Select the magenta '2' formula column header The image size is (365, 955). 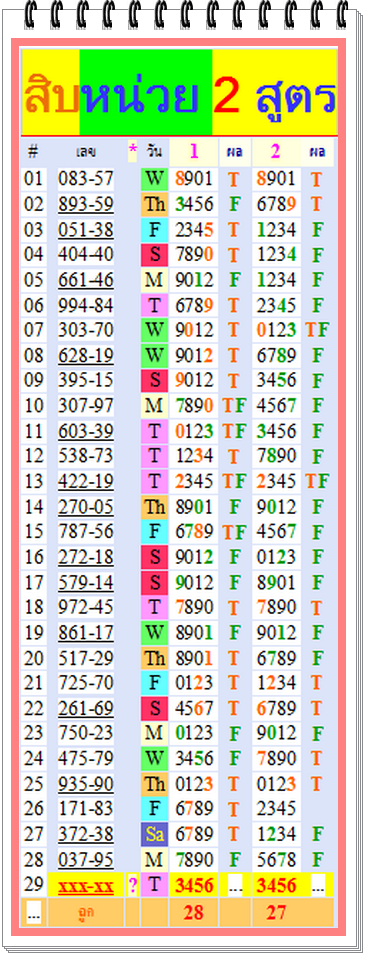coord(276,152)
